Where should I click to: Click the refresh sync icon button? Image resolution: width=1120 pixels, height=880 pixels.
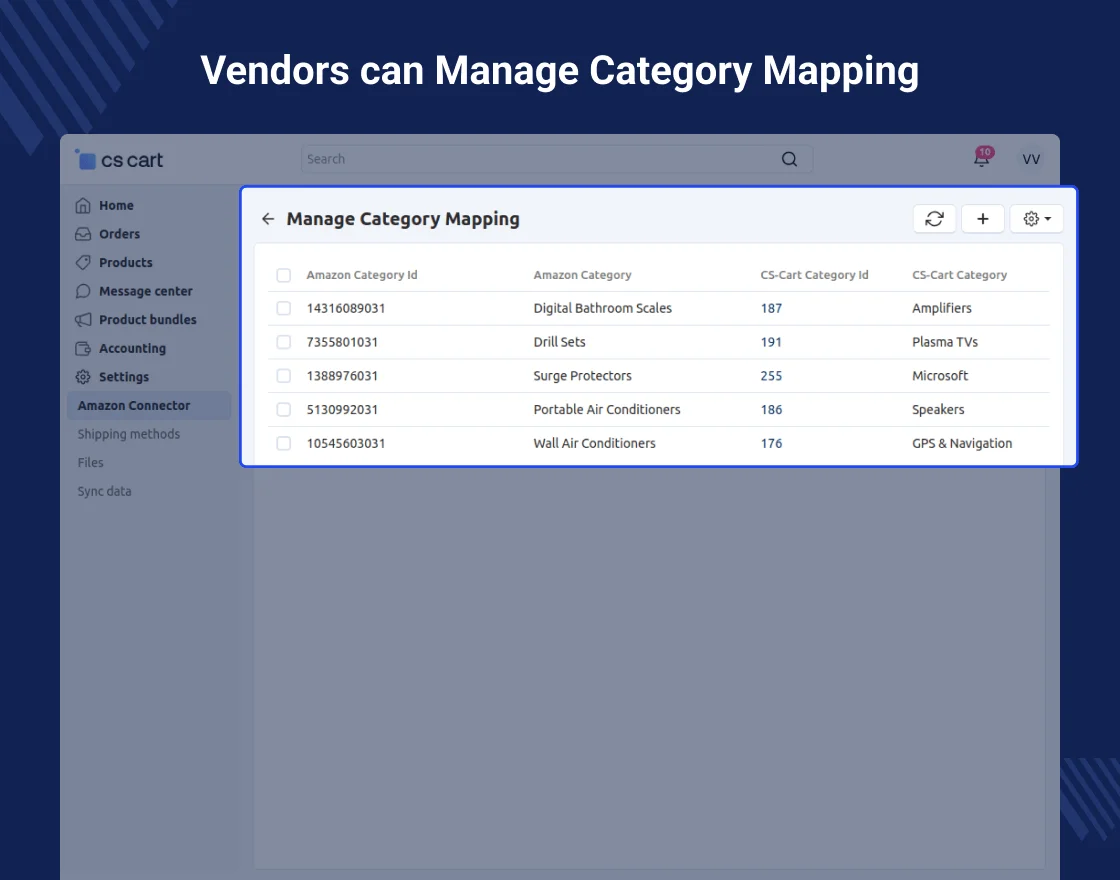(934, 219)
